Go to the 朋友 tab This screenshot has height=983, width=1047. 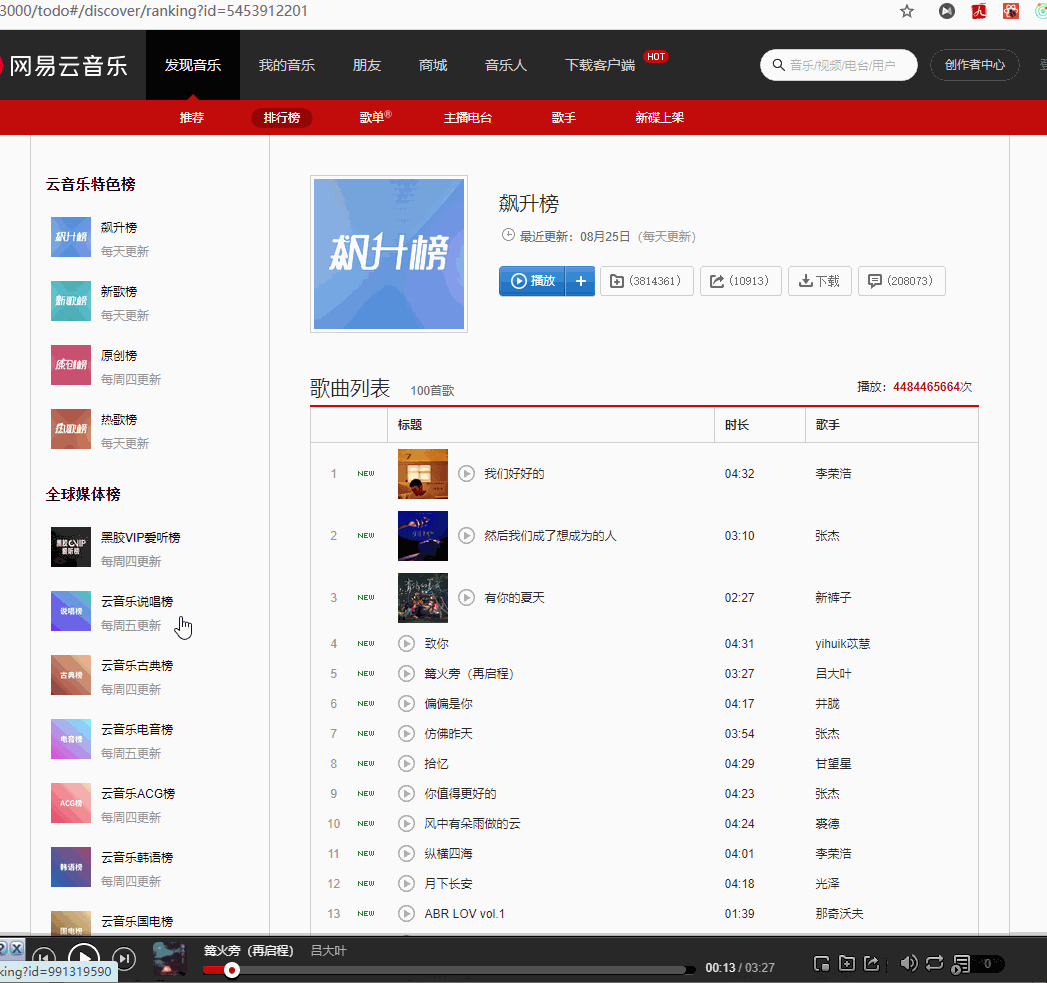point(367,65)
